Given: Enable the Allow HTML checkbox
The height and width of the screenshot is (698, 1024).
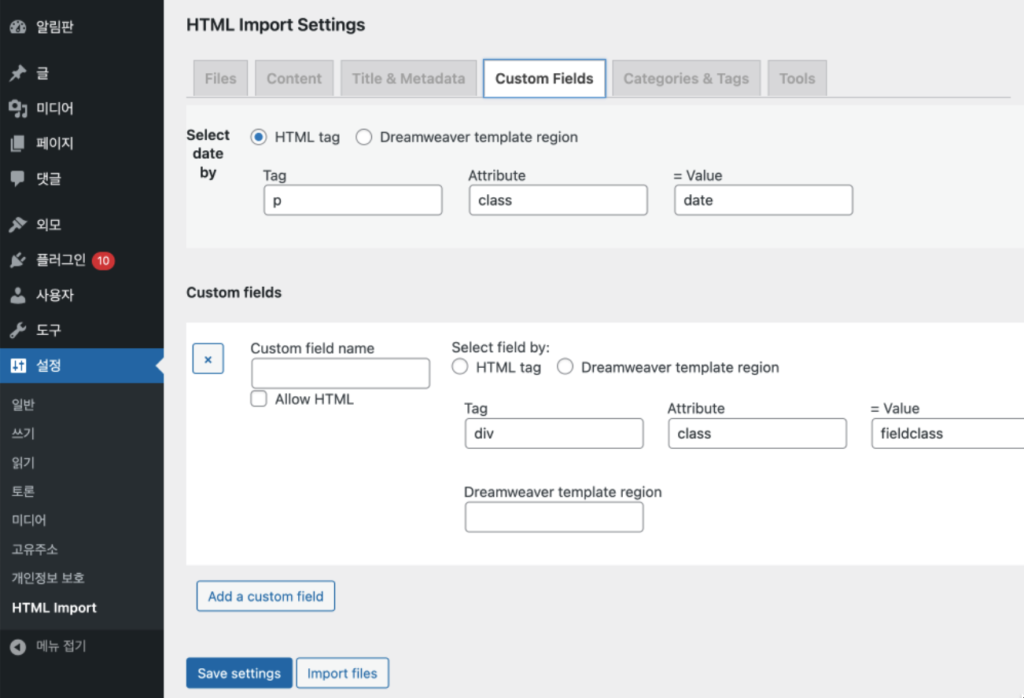Looking at the screenshot, I should (x=259, y=399).
